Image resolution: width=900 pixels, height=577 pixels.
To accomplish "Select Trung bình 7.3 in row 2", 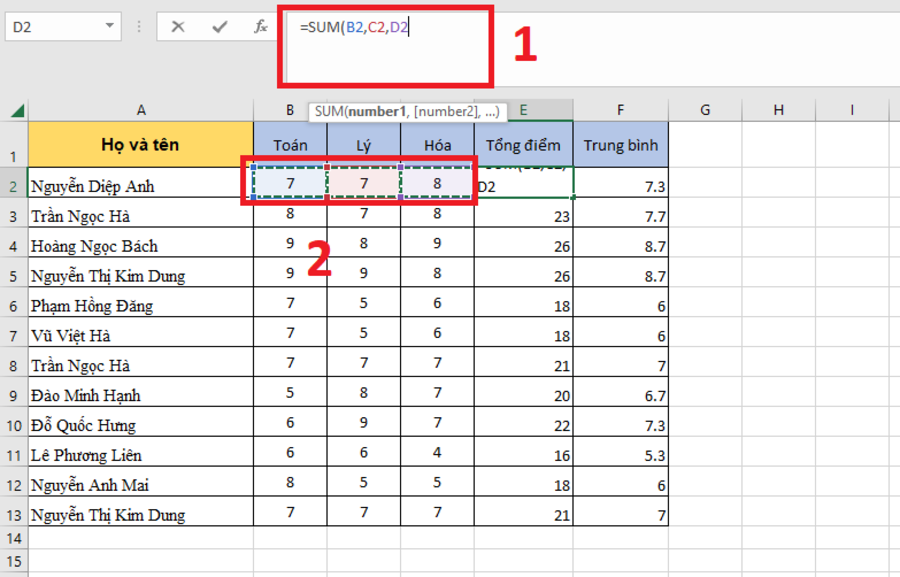I will [620, 183].
